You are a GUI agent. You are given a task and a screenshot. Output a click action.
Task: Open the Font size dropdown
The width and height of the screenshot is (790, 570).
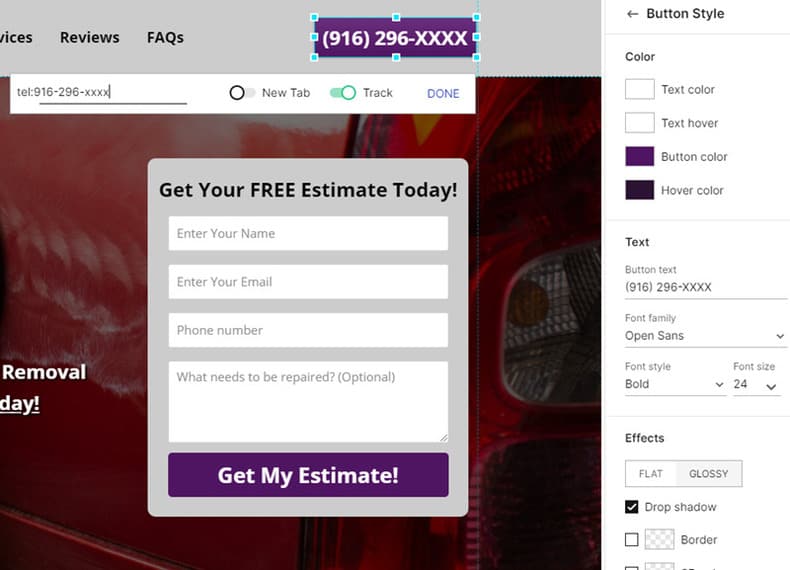[755, 385]
